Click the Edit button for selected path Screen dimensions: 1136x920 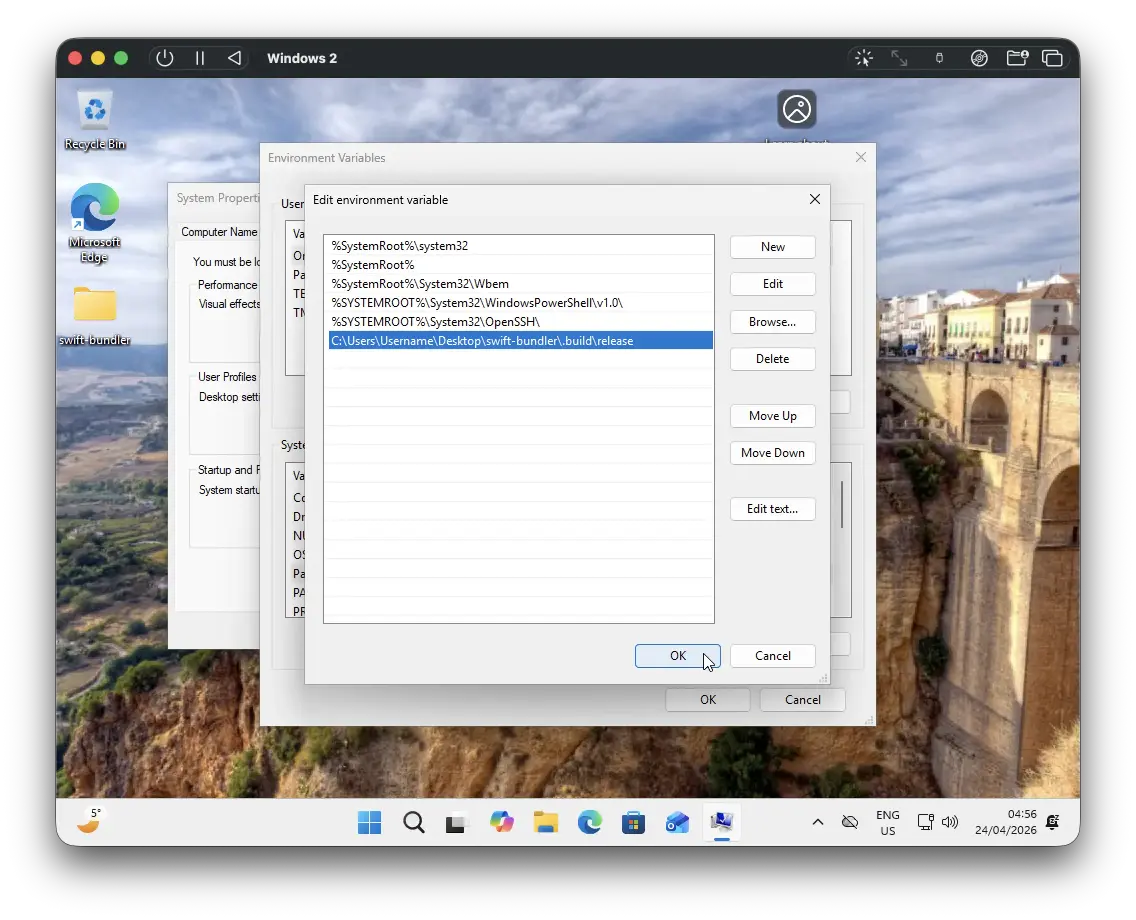tap(772, 284)
